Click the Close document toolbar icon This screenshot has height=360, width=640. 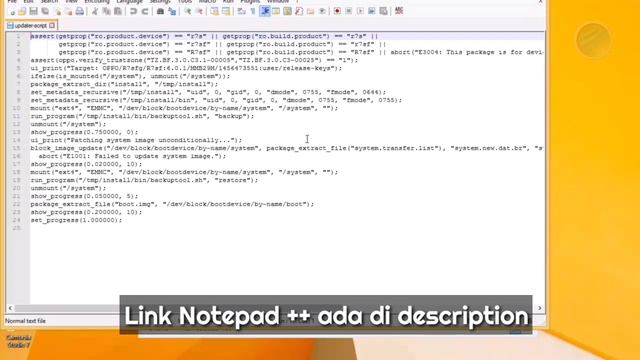(x=58, y=11)
